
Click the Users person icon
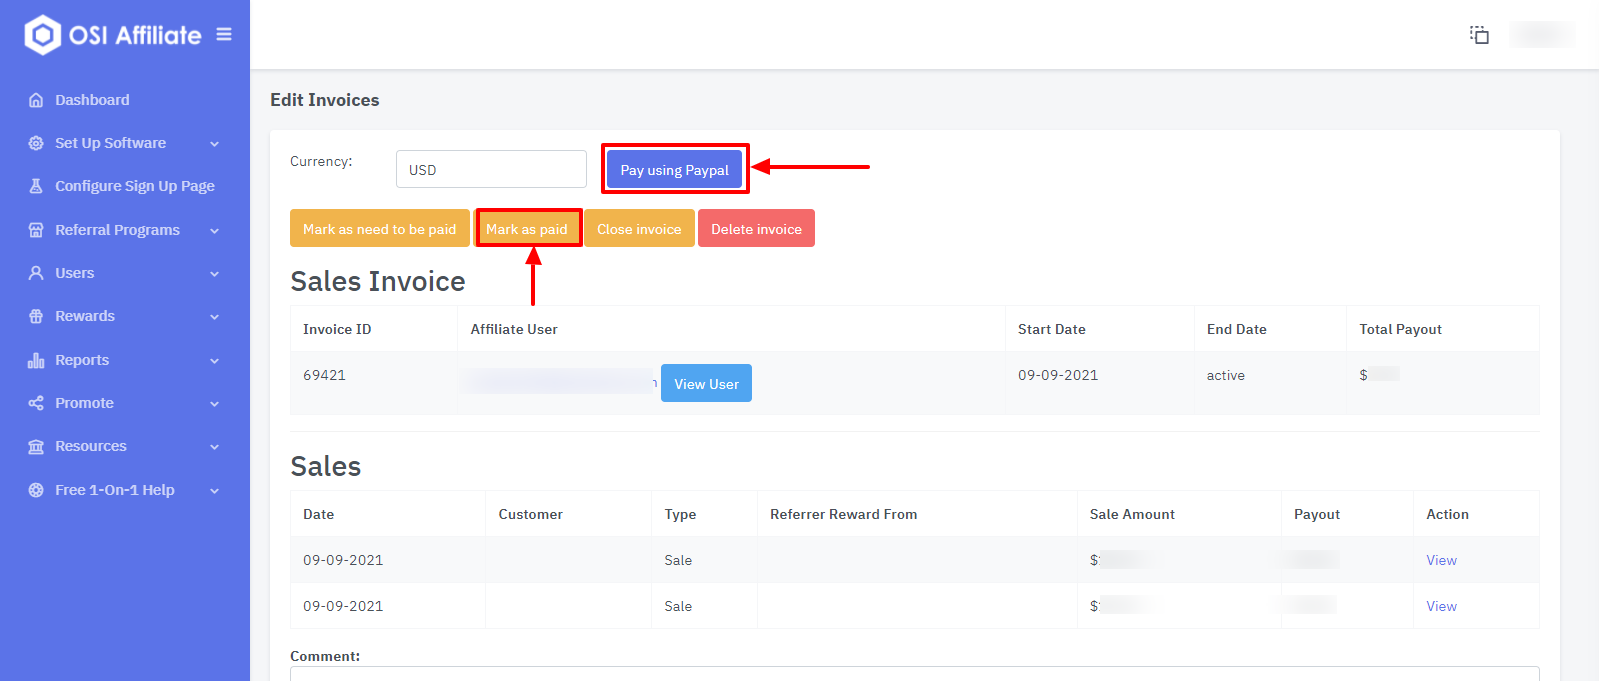36,273
